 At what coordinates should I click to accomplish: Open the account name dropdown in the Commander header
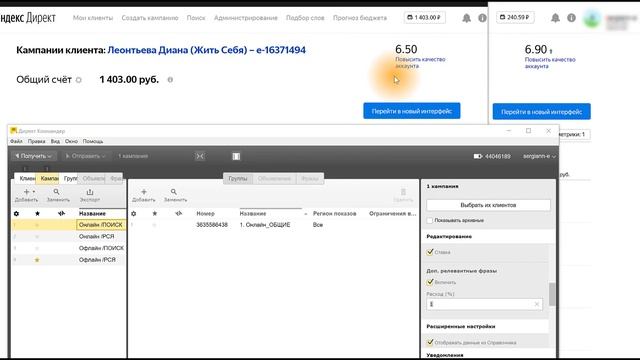click(539, 156)
